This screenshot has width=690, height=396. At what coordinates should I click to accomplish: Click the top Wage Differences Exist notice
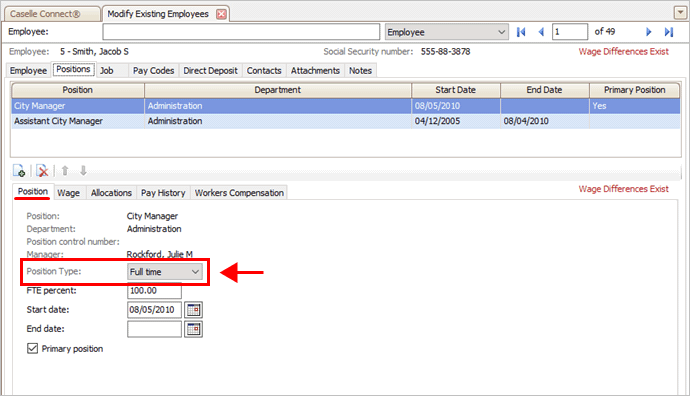pyautogui.click(x=624, y=51)
